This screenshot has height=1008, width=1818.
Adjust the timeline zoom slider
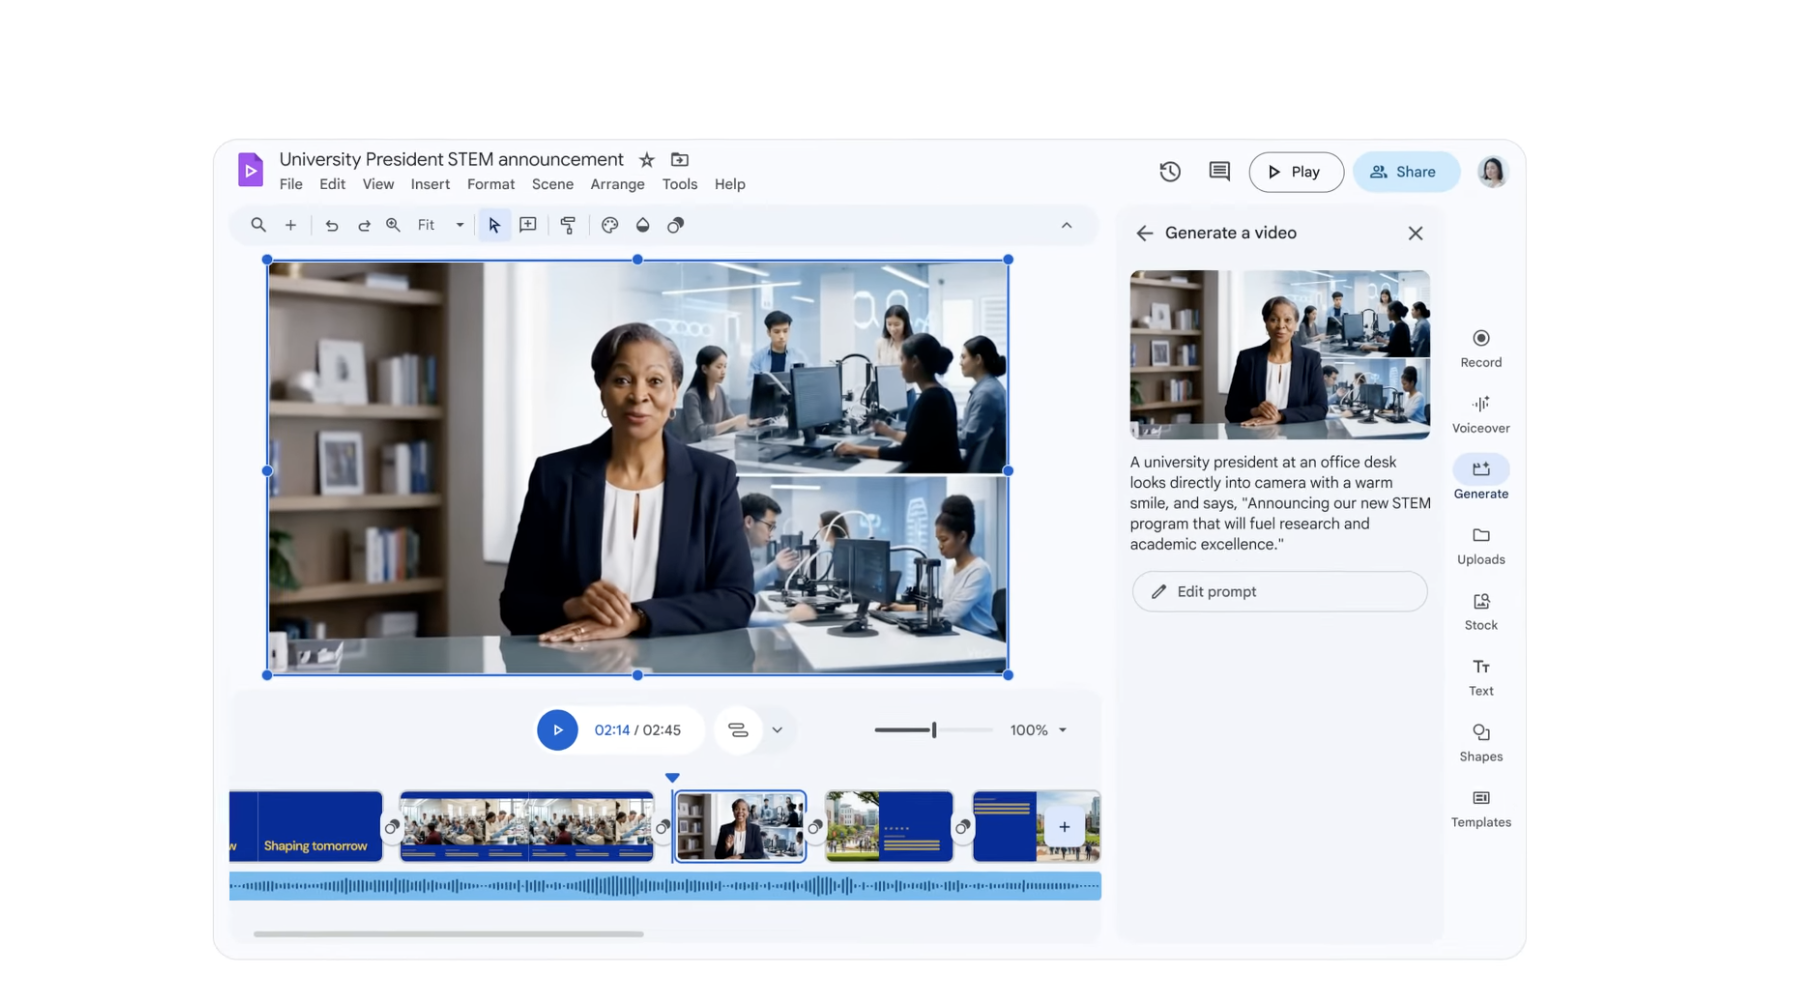pyautogui.click(x=931, y=730)
